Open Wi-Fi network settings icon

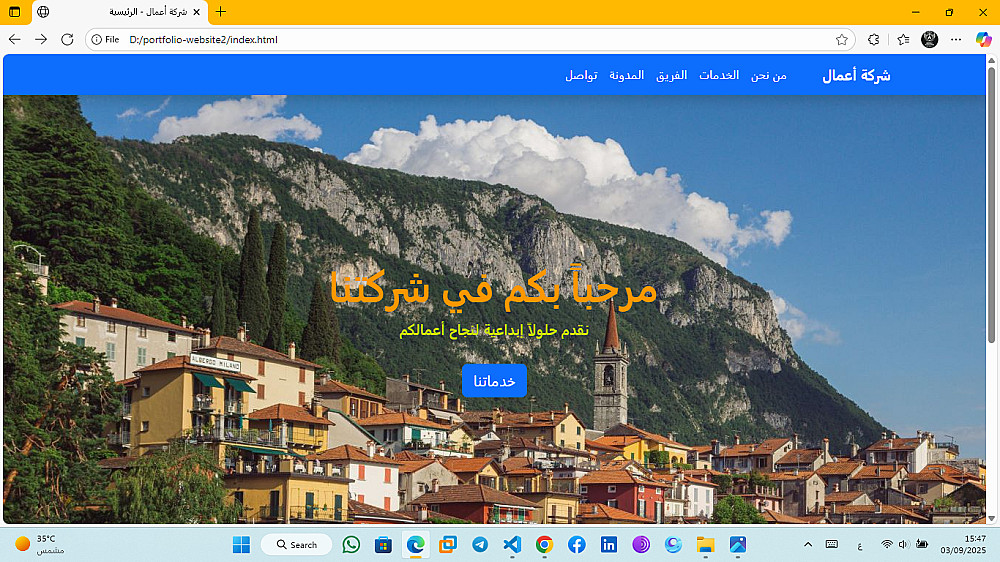click(x=886, y=544)
